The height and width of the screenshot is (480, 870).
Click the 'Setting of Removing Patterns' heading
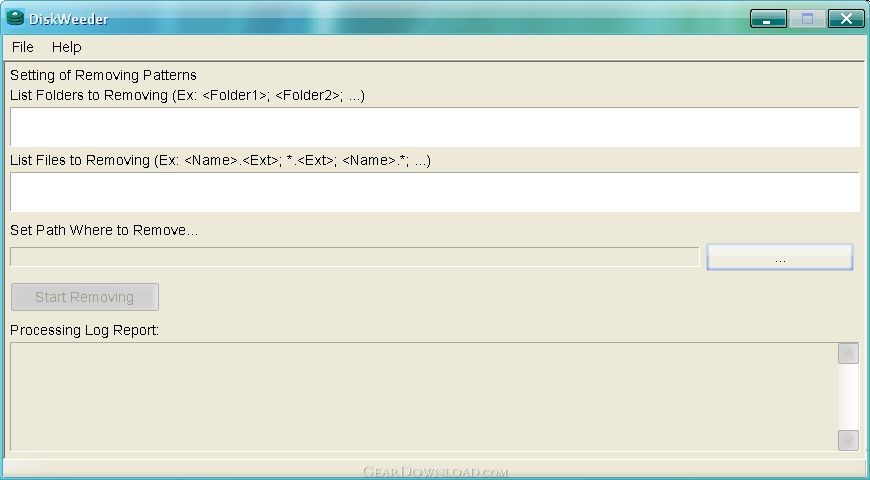[x=103, y=75]
